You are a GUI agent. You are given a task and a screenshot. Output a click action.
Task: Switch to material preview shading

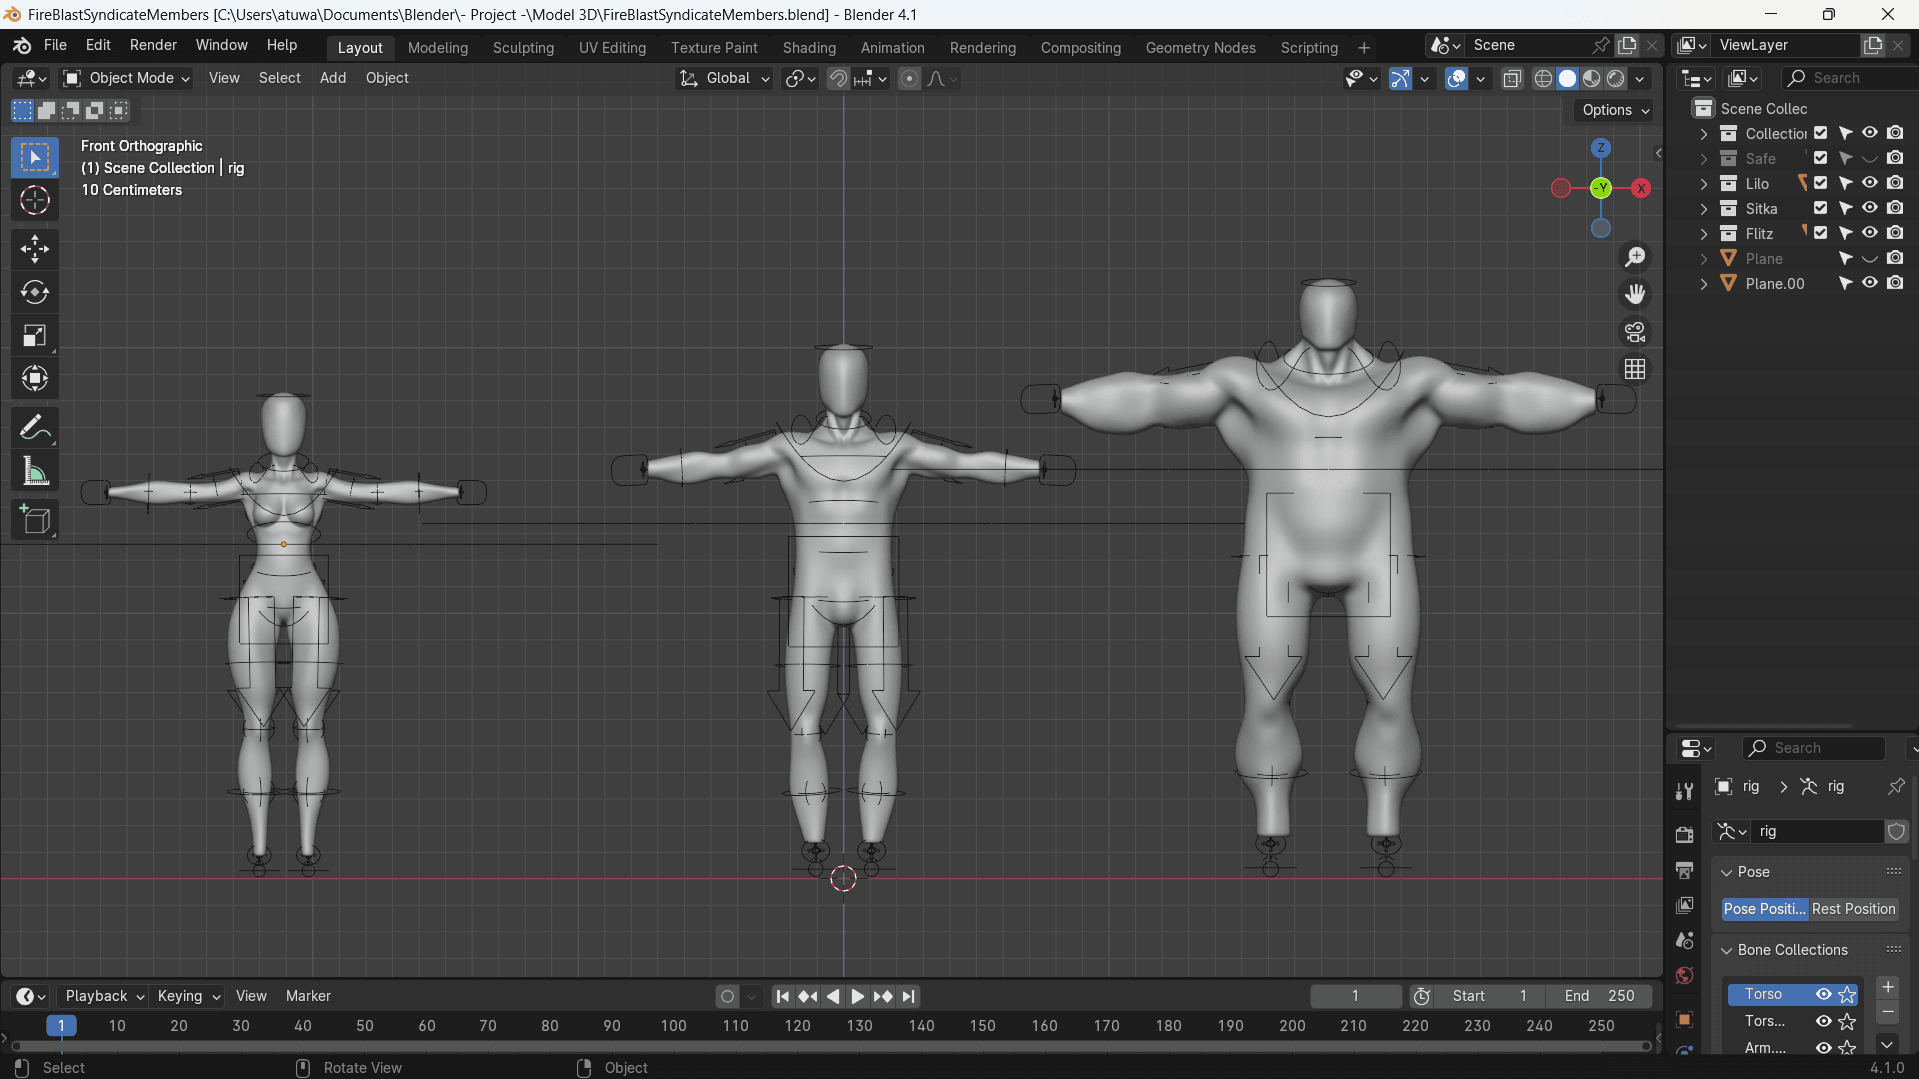tap(1591, 78)
